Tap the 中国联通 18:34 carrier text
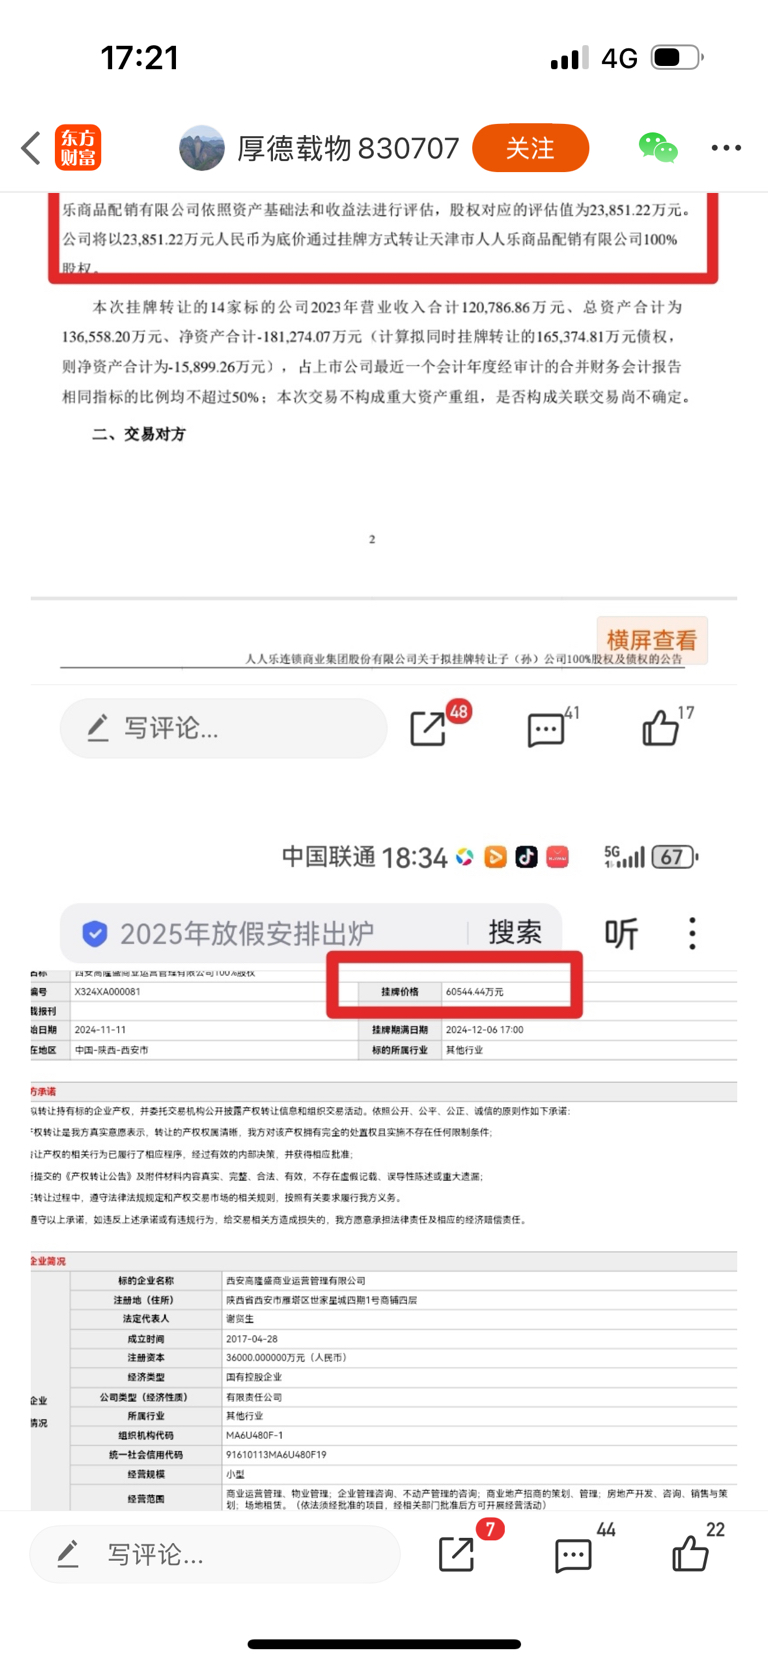The width and height of the screenshot is (769, 1665). coord(364,857)
